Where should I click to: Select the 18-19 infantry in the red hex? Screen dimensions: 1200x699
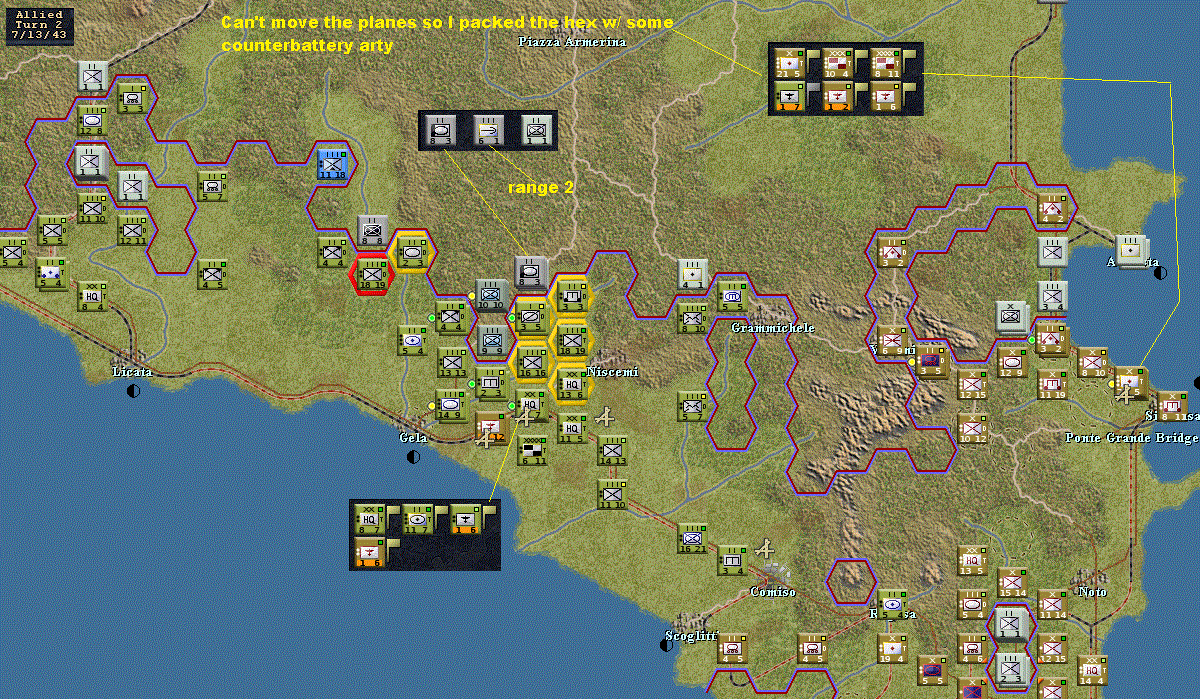pos(372,273)
